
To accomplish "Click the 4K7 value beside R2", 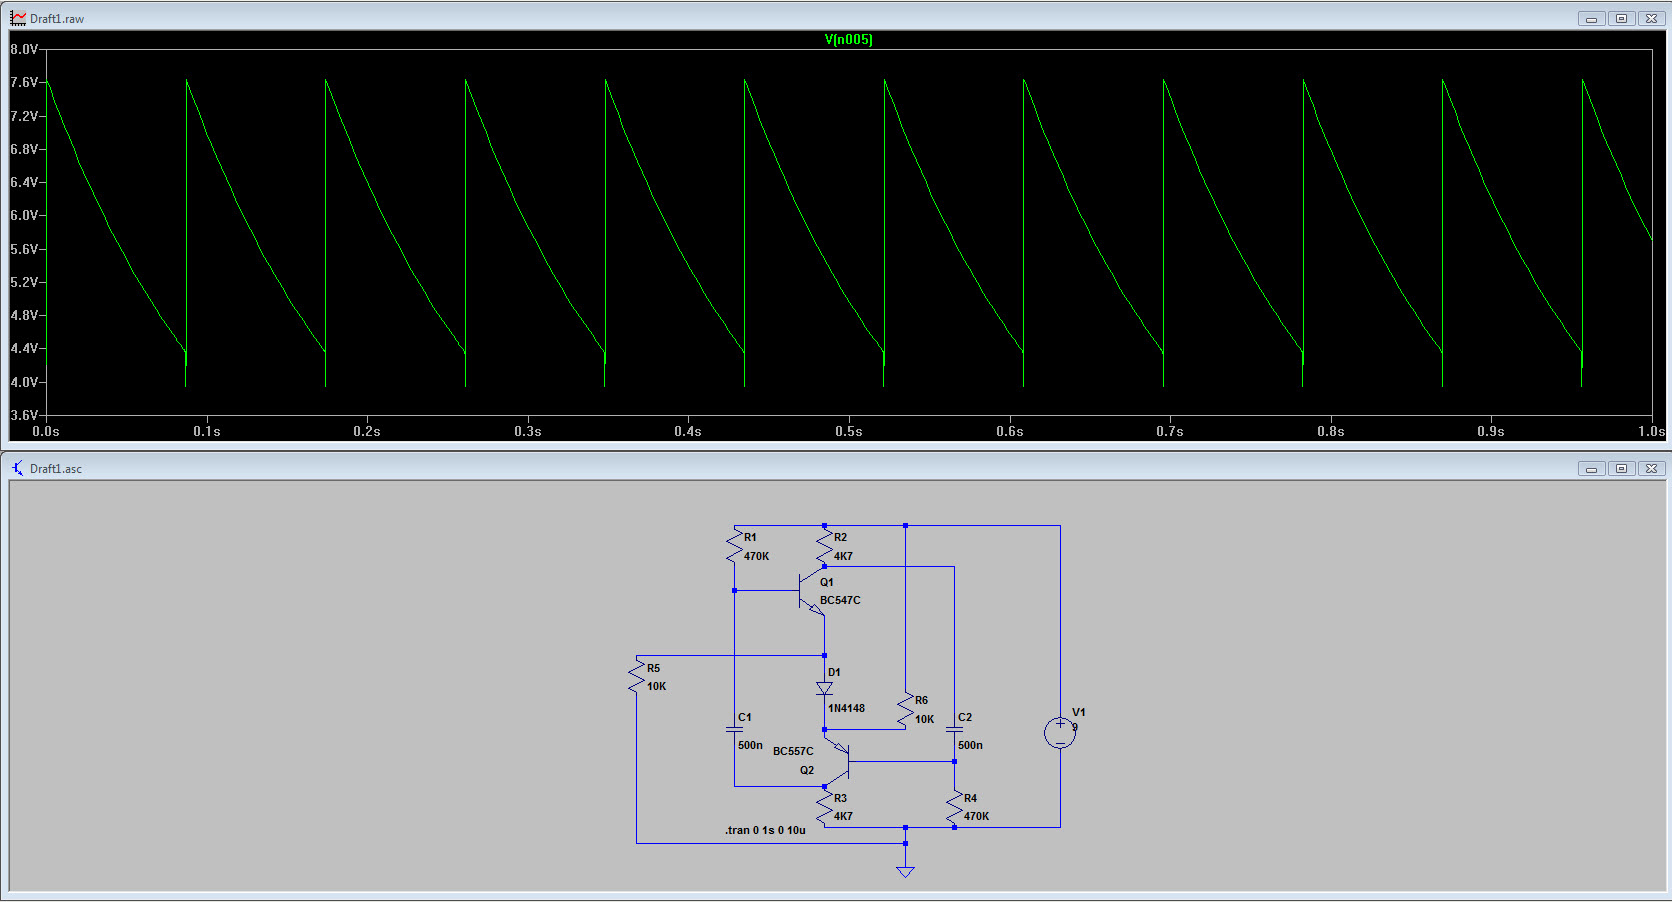I will pos(843,556).
